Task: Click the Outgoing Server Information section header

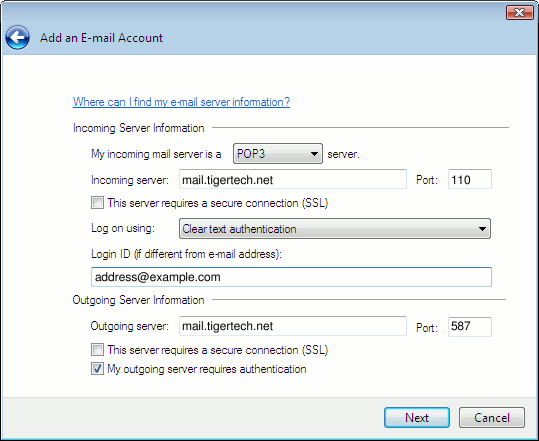Action: point(139,300)
